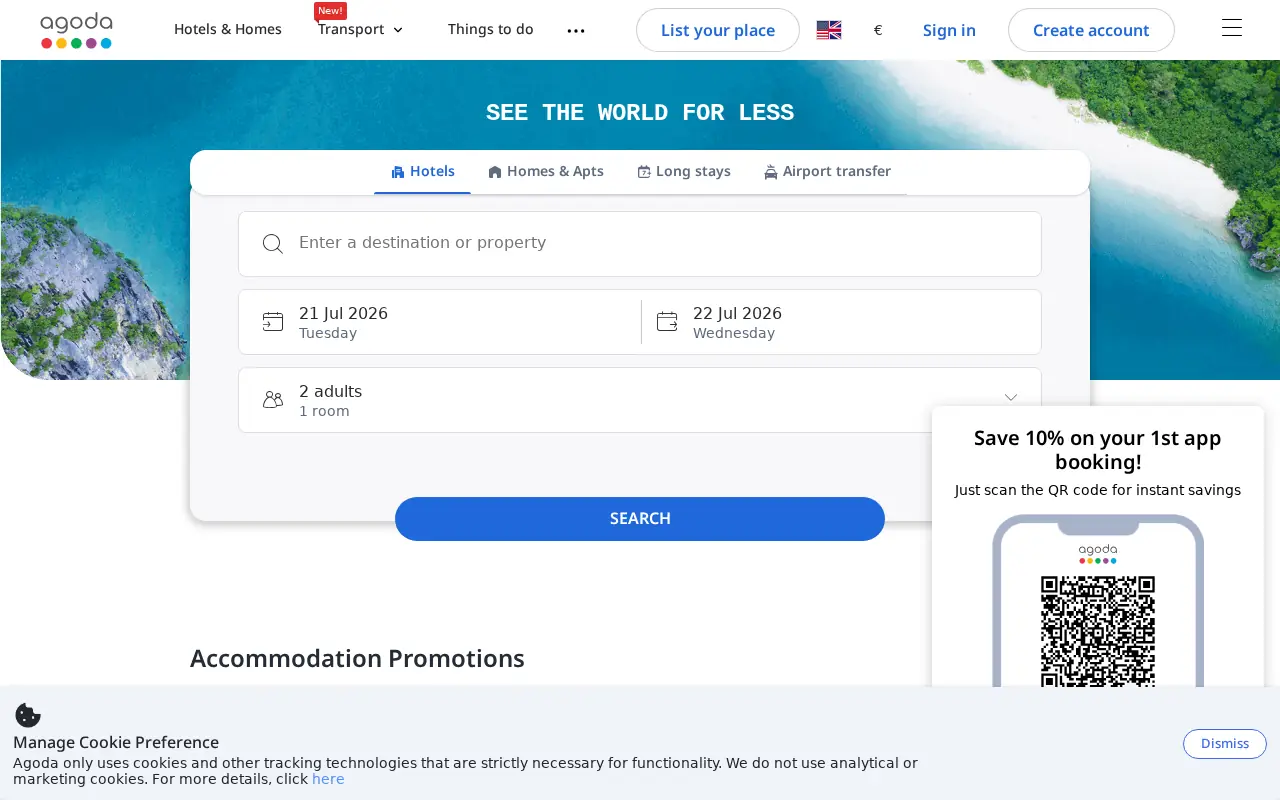Click the blue SEARCH button
The height and width of the screenshot is (800, 1280).
640,518
